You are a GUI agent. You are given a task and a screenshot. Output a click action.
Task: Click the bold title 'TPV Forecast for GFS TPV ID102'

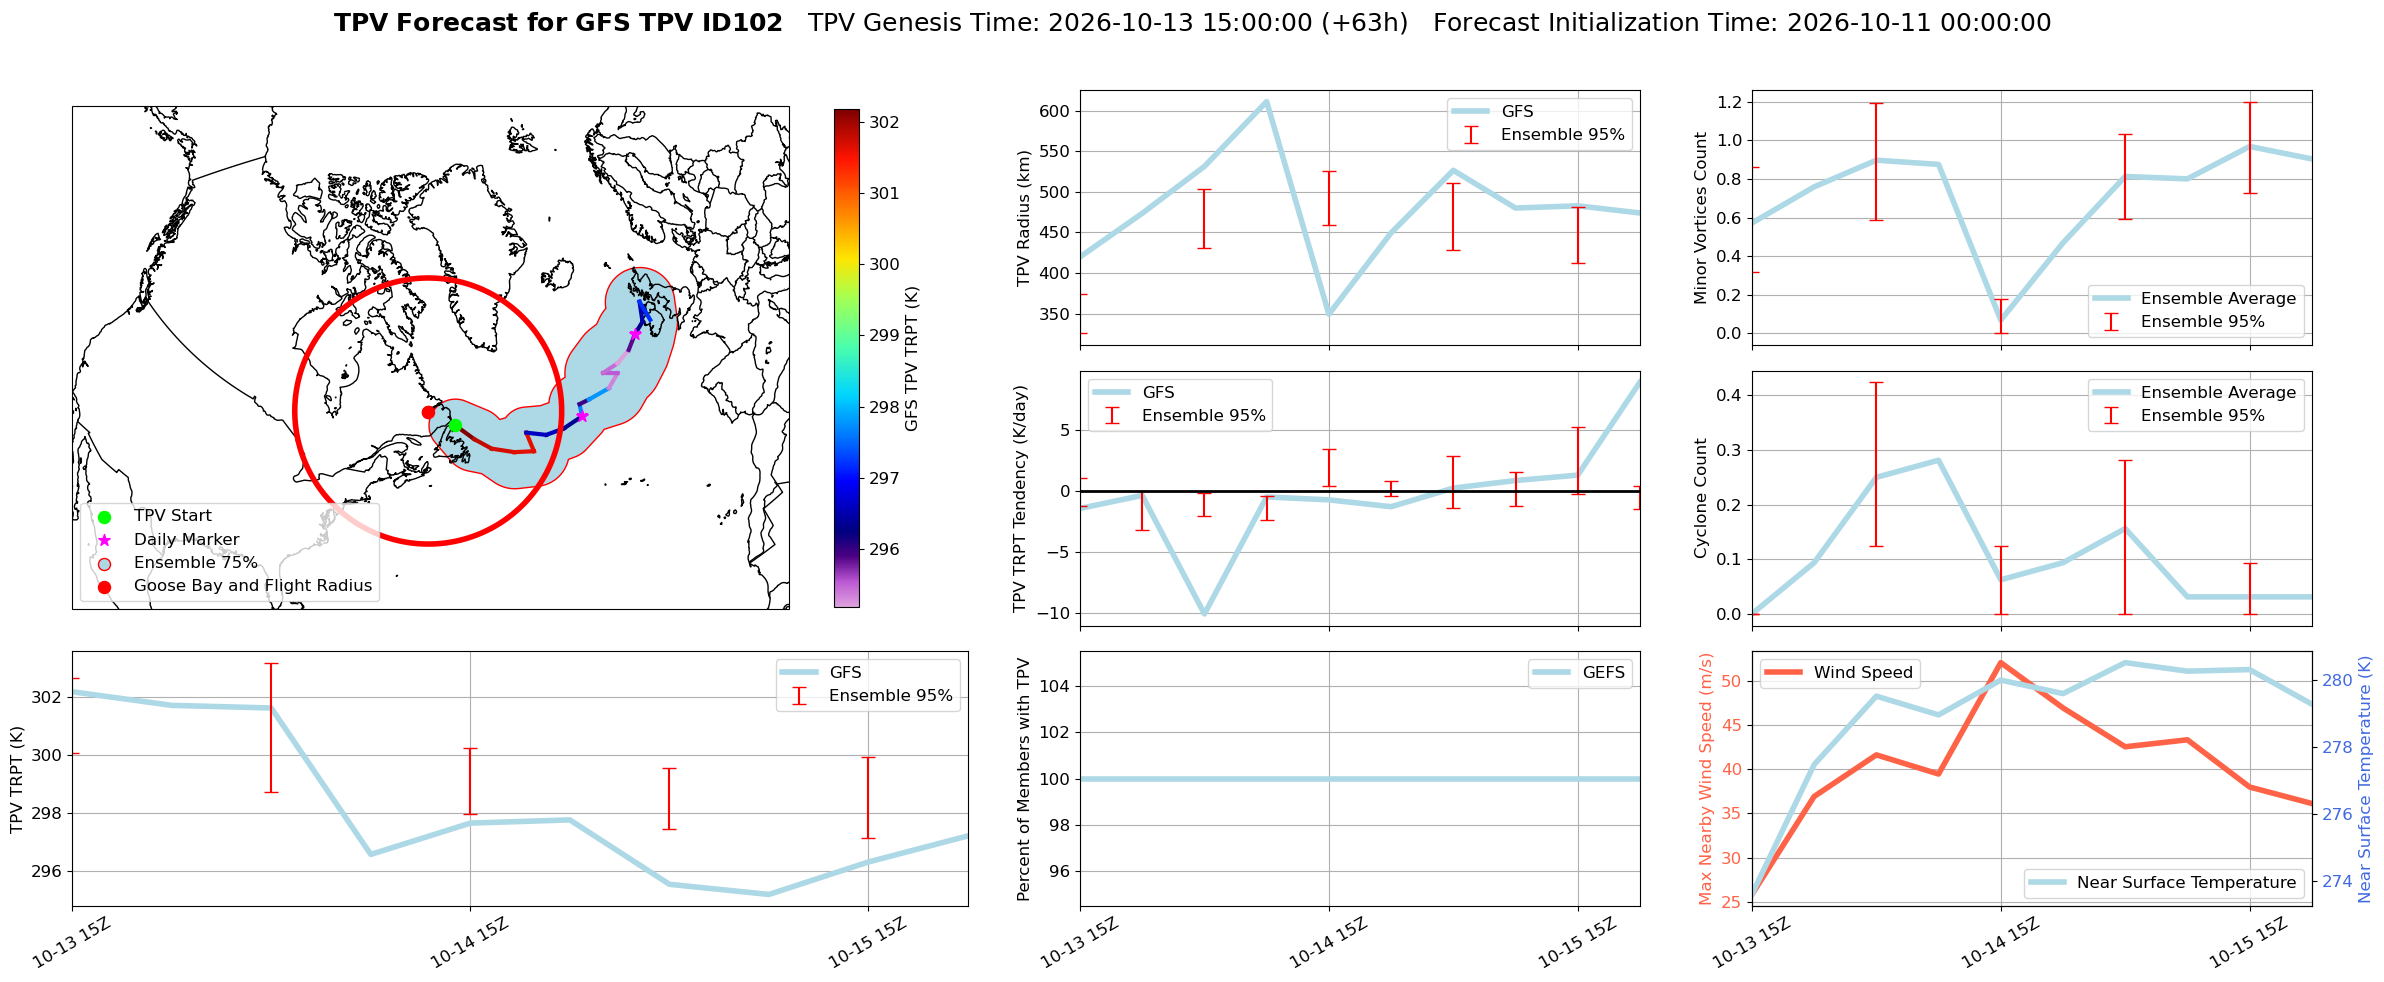click(x=558, y=23)
